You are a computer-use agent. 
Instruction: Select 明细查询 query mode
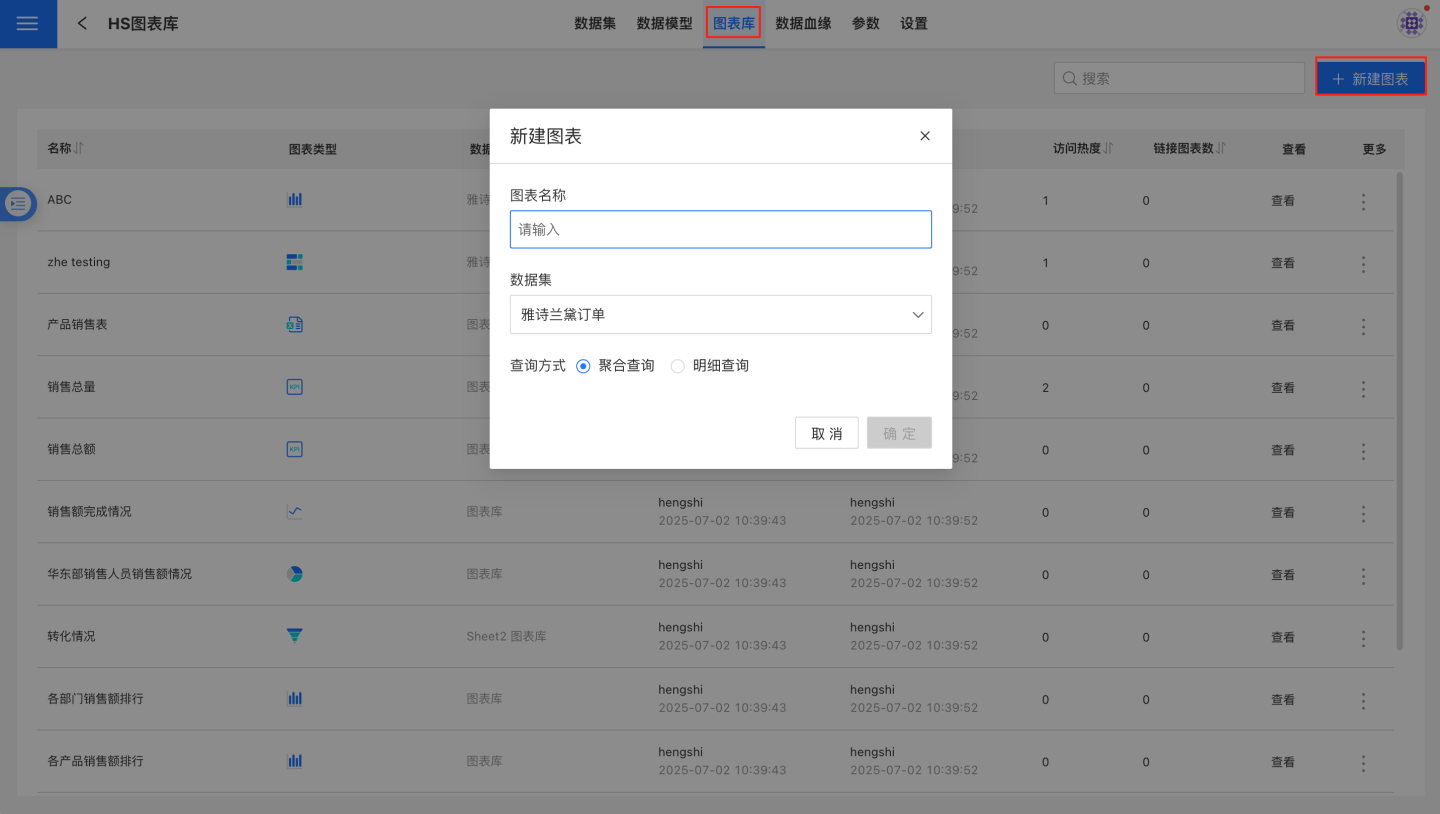(678, 366)
